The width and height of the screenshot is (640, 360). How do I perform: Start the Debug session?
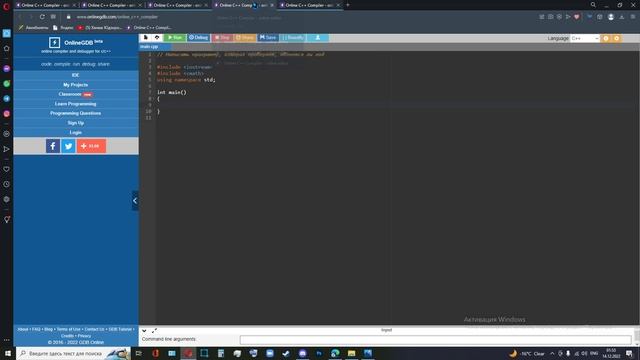click(198, 38)
